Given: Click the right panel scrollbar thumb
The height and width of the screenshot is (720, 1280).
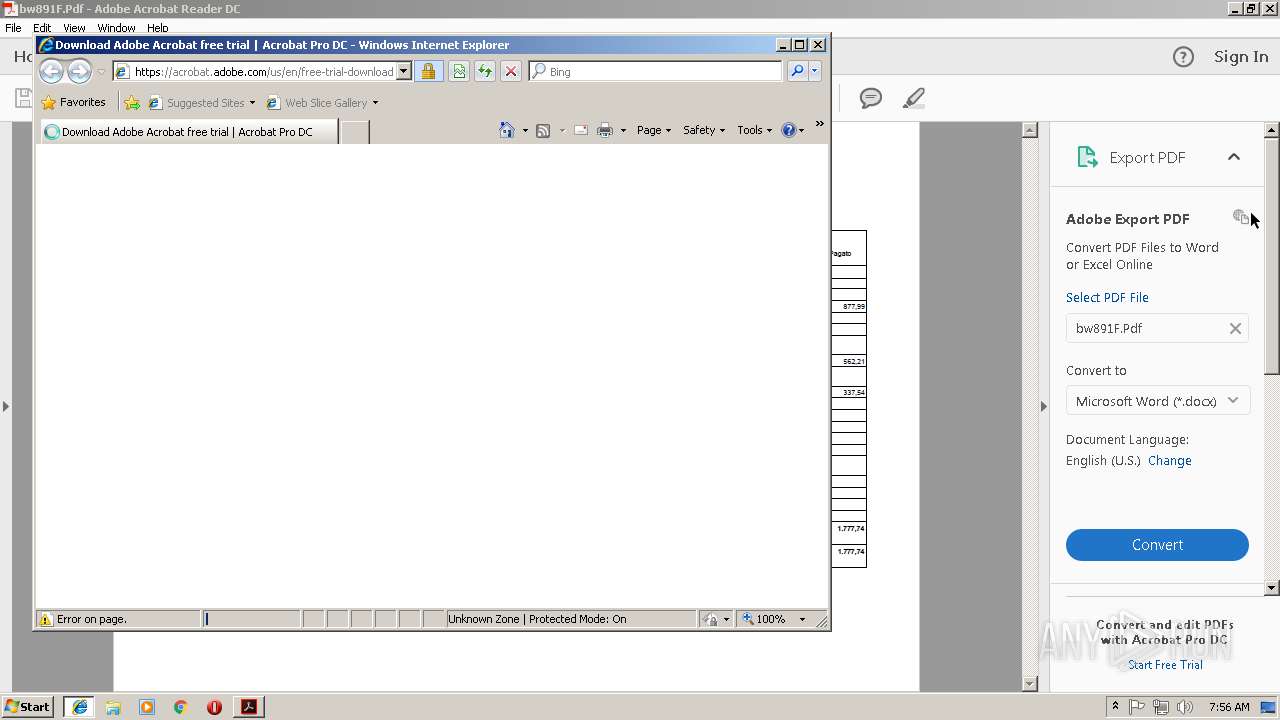Looking at the screenshot, I should tap(1272, 257).
